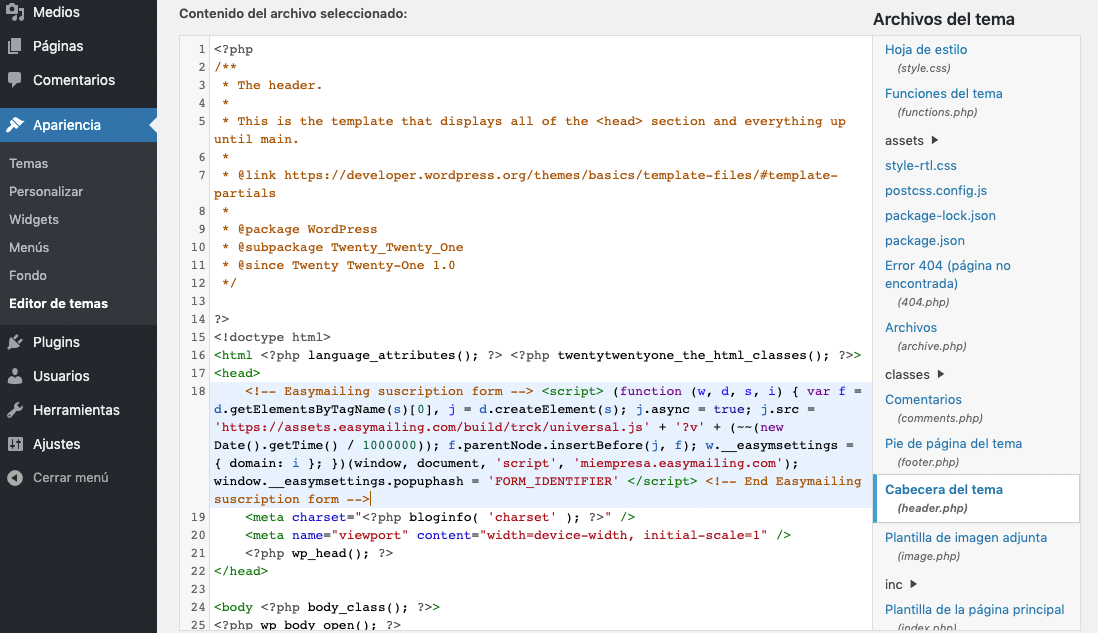Click the 'miempresa.easymailing.com' string in code
The image size is (1098, 633).
(678, 463)
